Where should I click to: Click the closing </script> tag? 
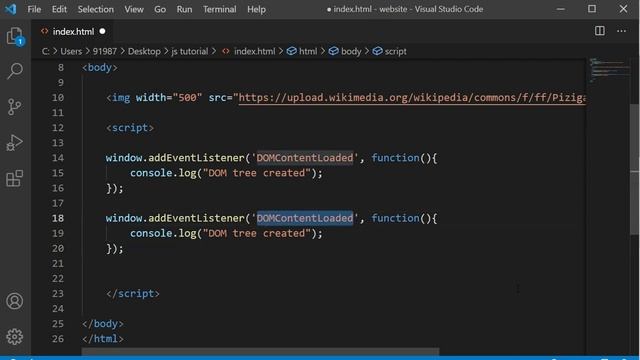point(133,293)
